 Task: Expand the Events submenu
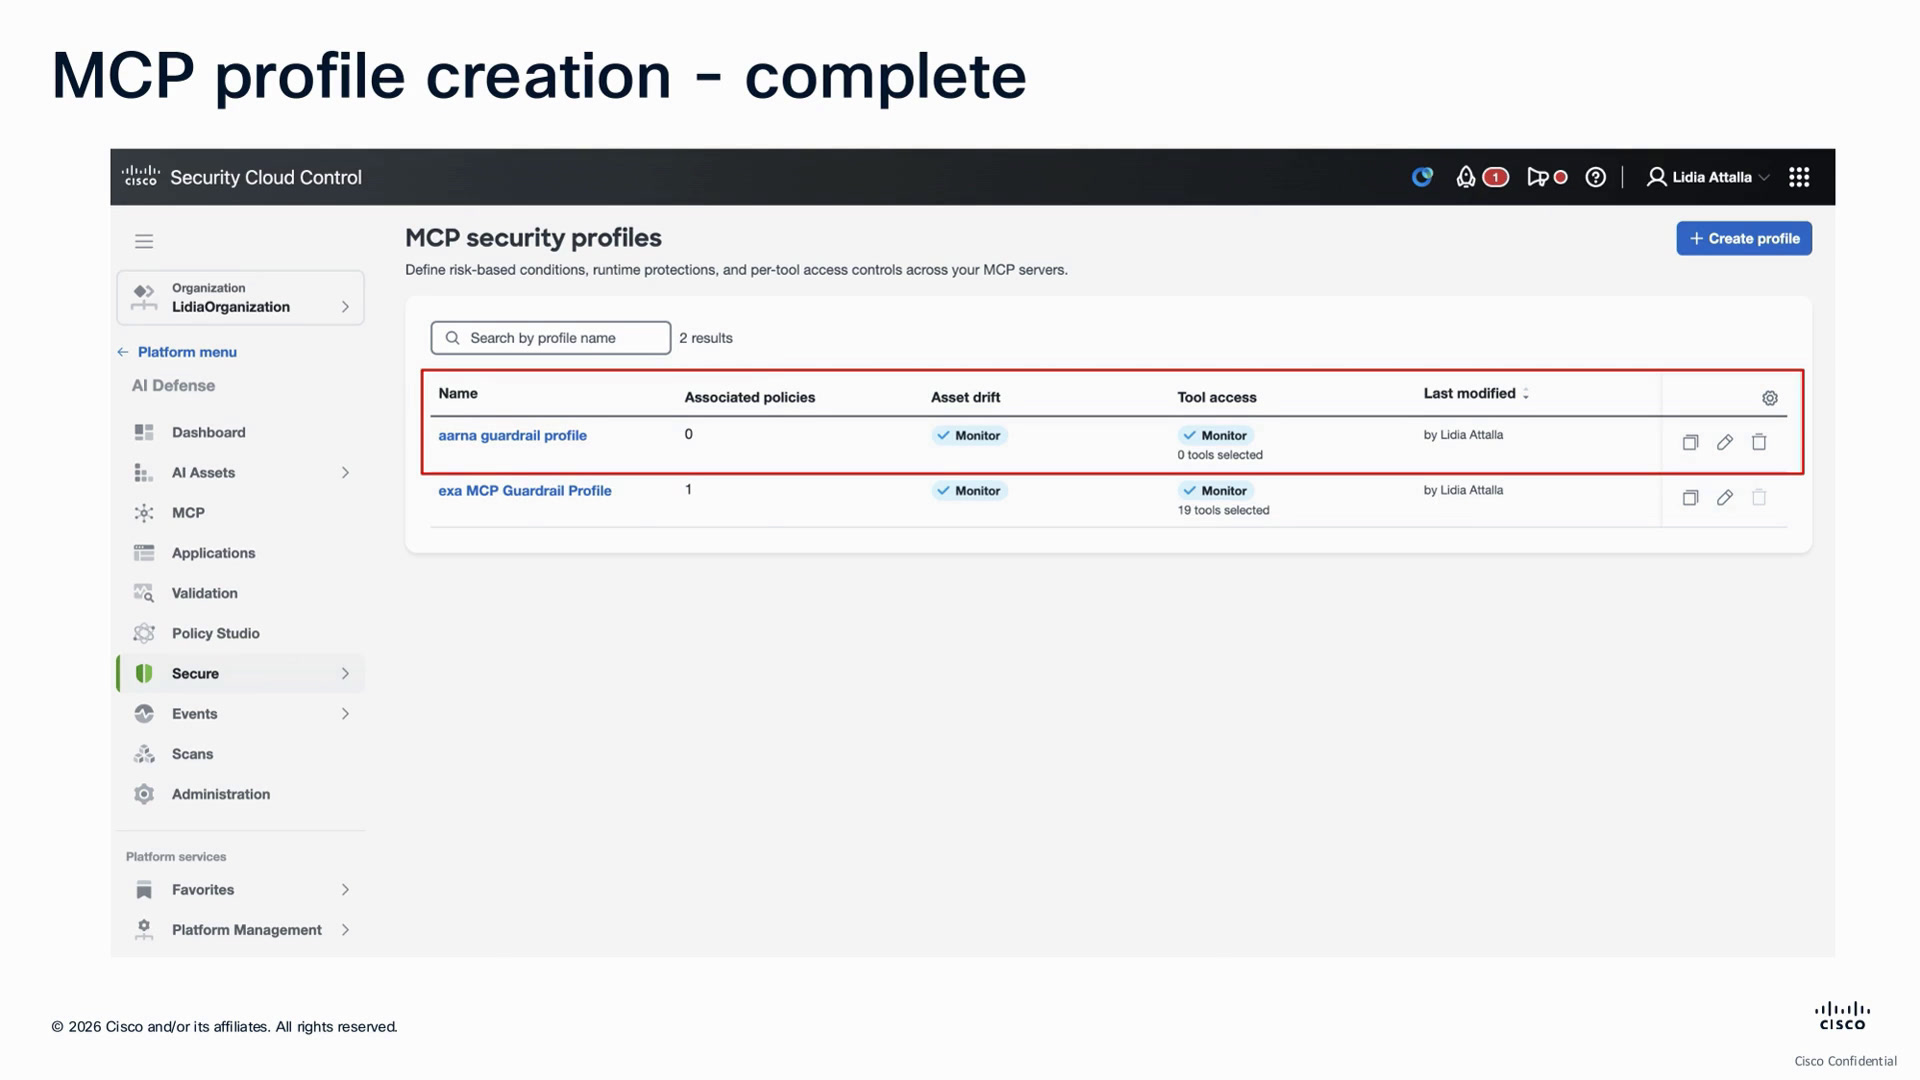345,713
